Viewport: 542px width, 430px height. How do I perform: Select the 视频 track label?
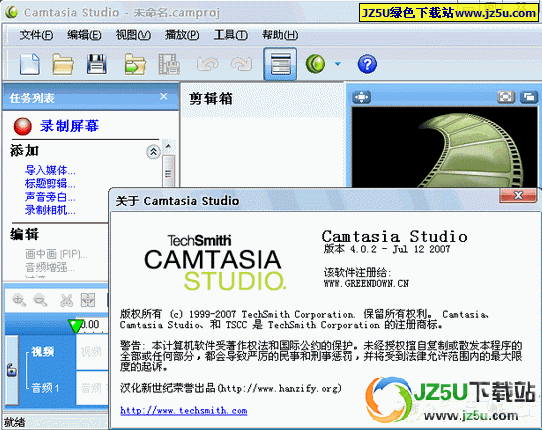point(43,352)
